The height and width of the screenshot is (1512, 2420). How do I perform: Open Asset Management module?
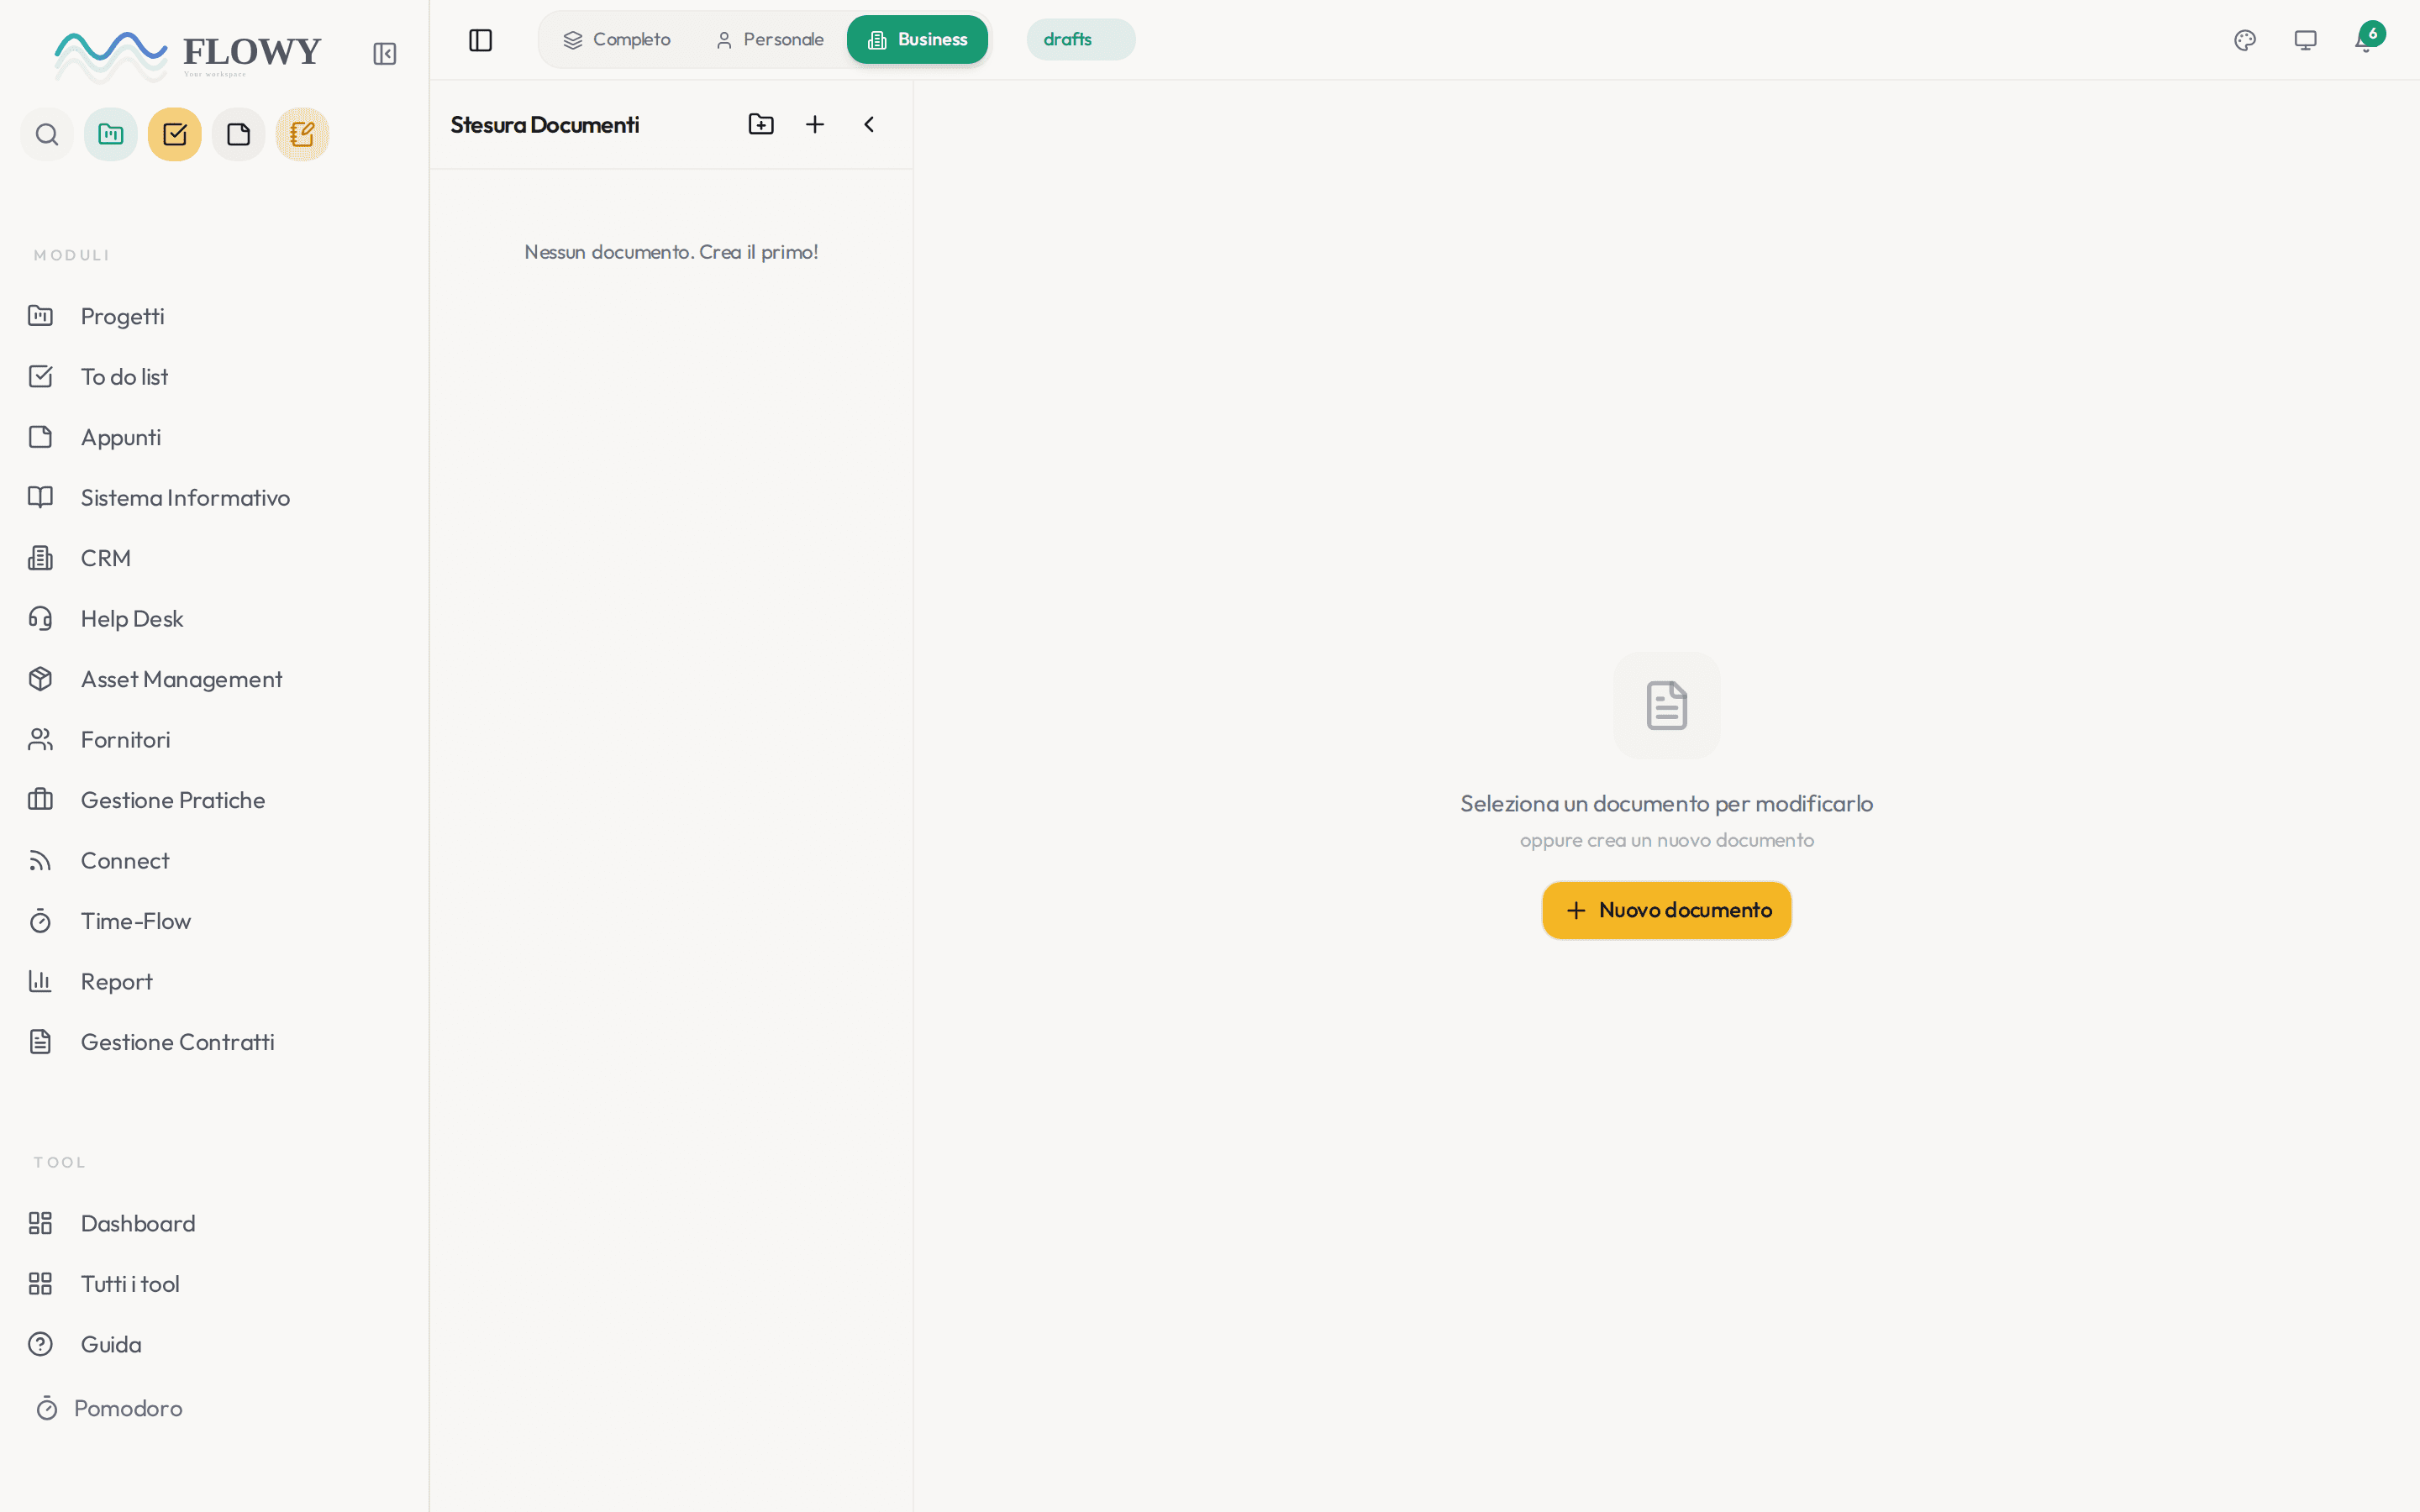click(214, 679)
